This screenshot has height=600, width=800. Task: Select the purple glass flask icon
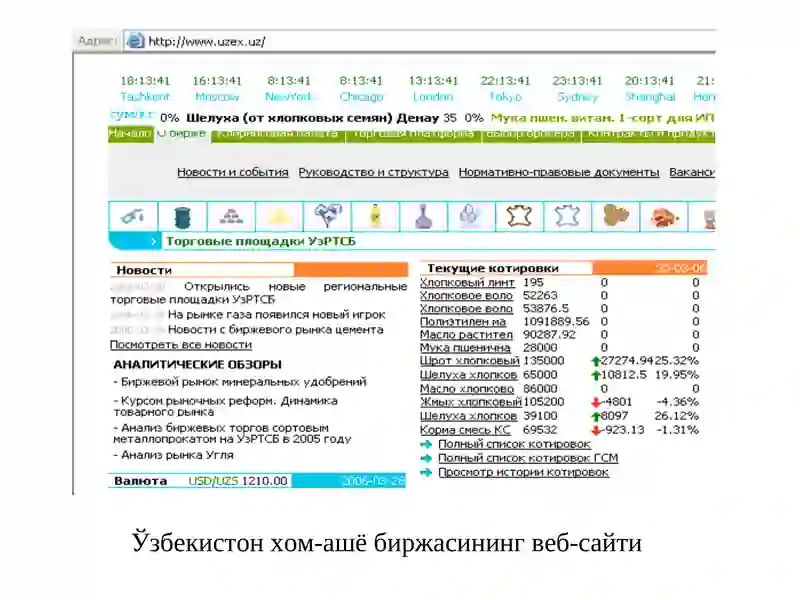423,216
